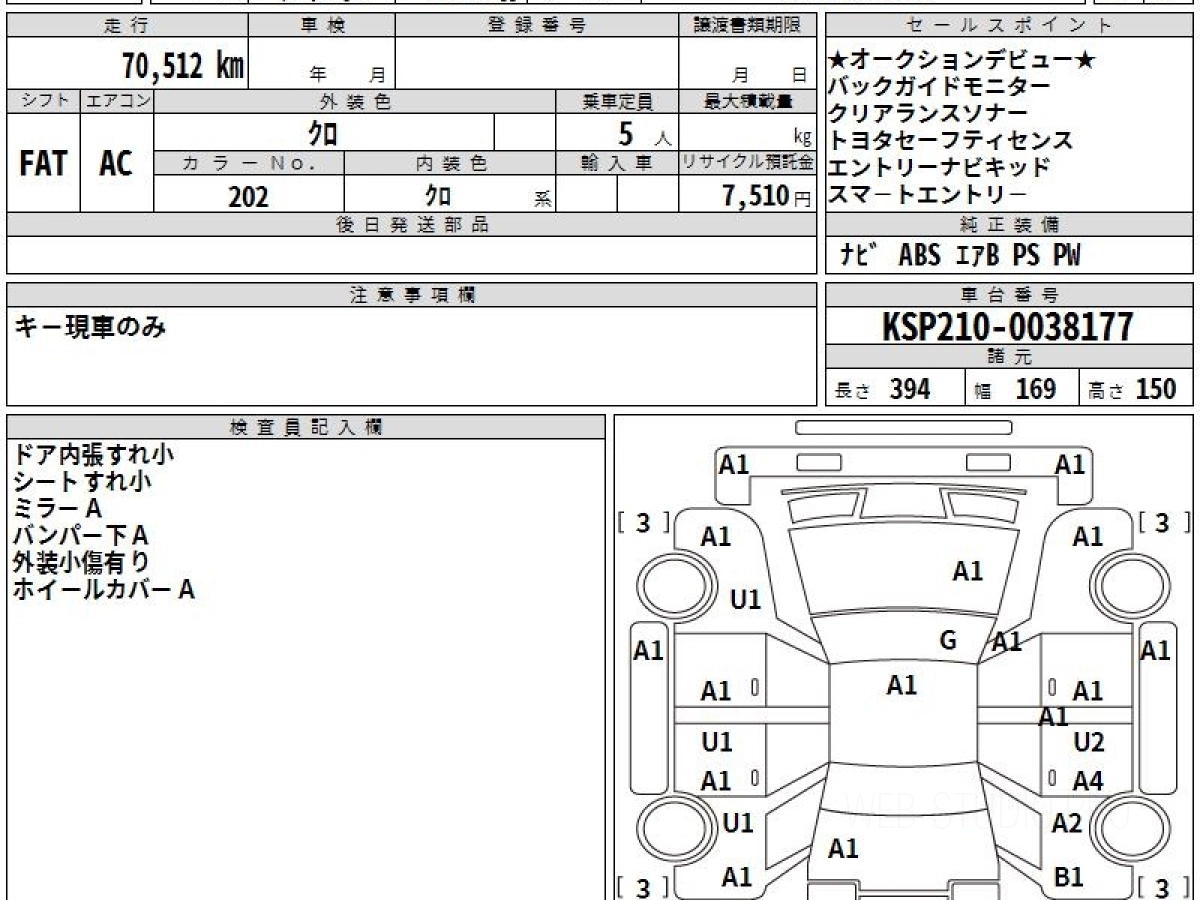Click the 譲渡書類期限 header

pyautogui.click(x=747, y=26)
